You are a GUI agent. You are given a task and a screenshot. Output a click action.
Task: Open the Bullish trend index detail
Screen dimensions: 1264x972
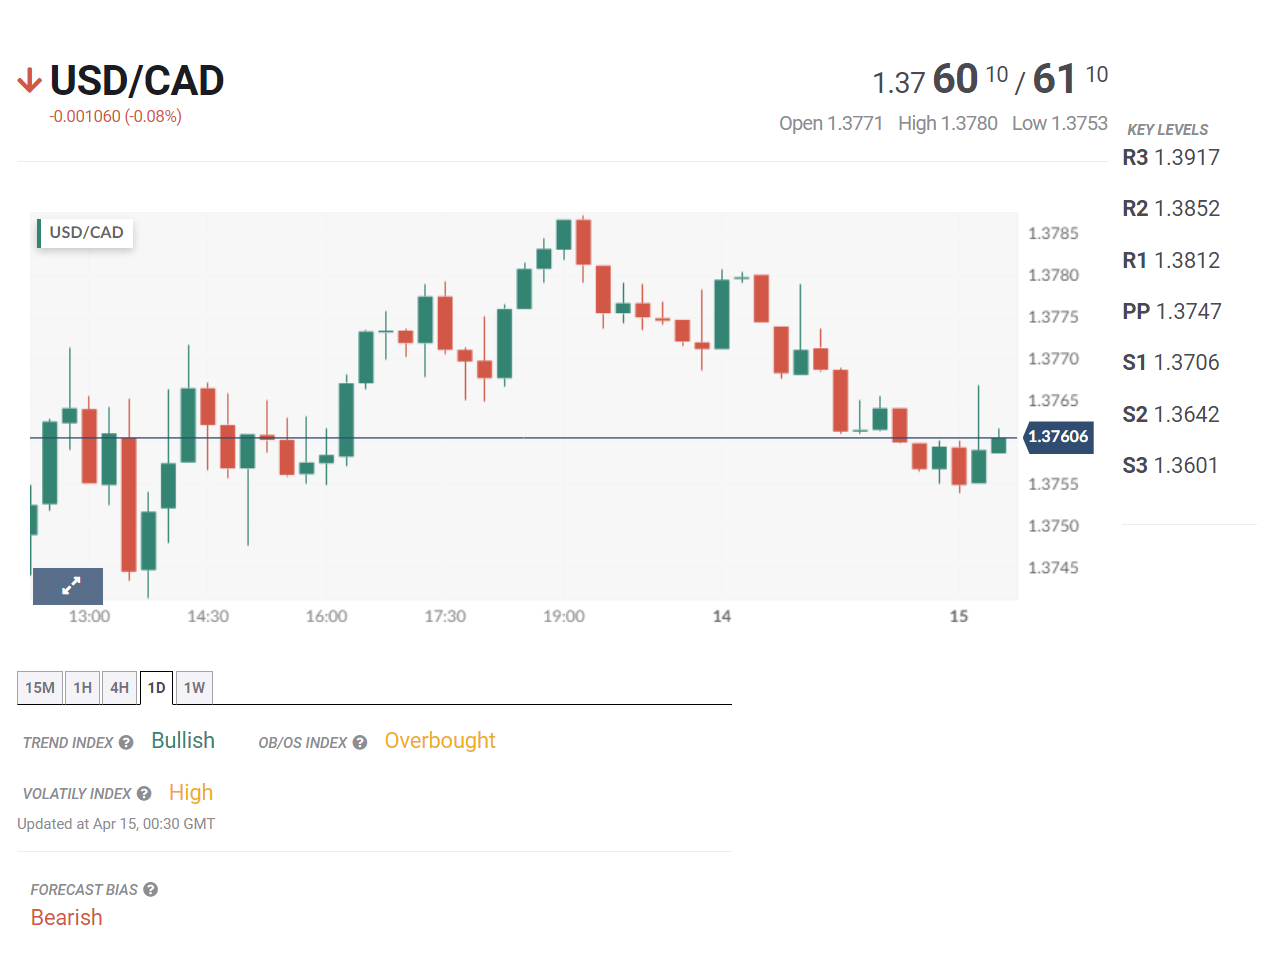click(183, 740)
